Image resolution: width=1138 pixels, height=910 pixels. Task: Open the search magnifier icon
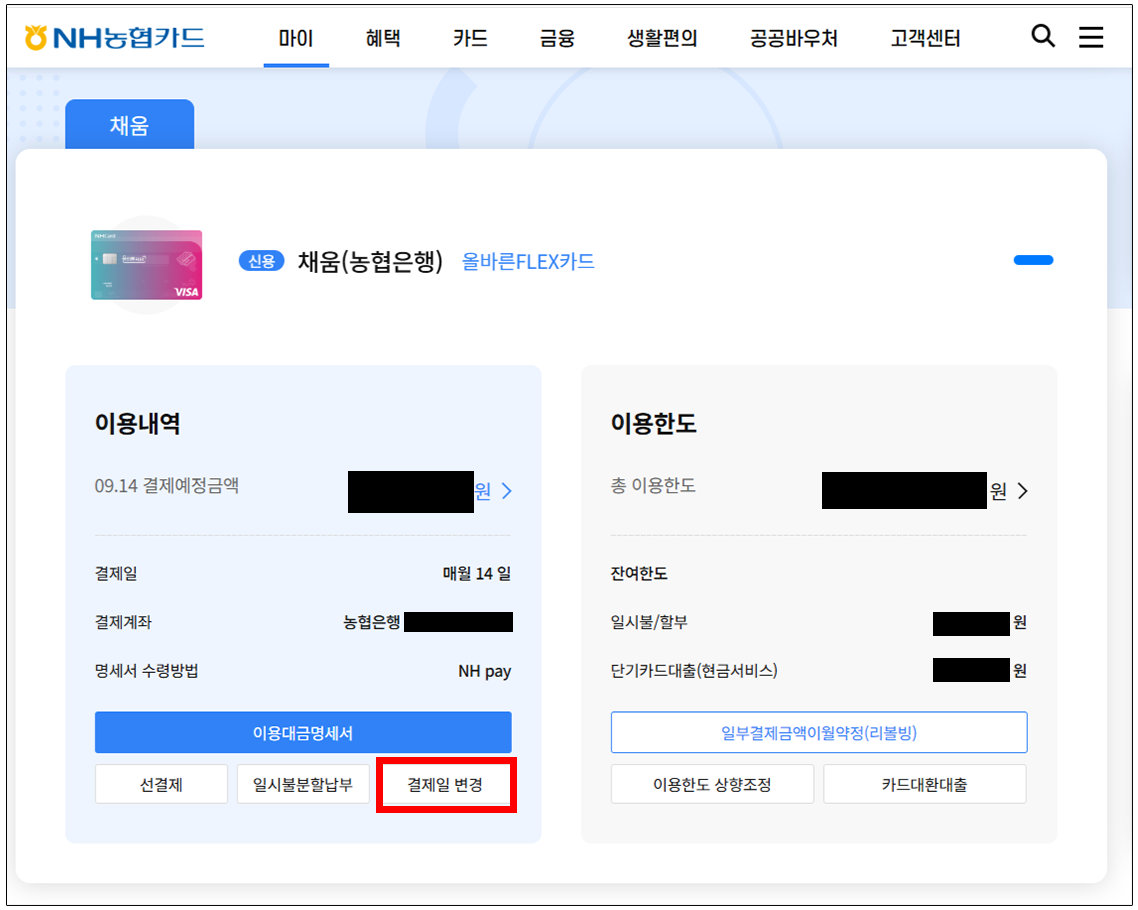point(1042,37)
